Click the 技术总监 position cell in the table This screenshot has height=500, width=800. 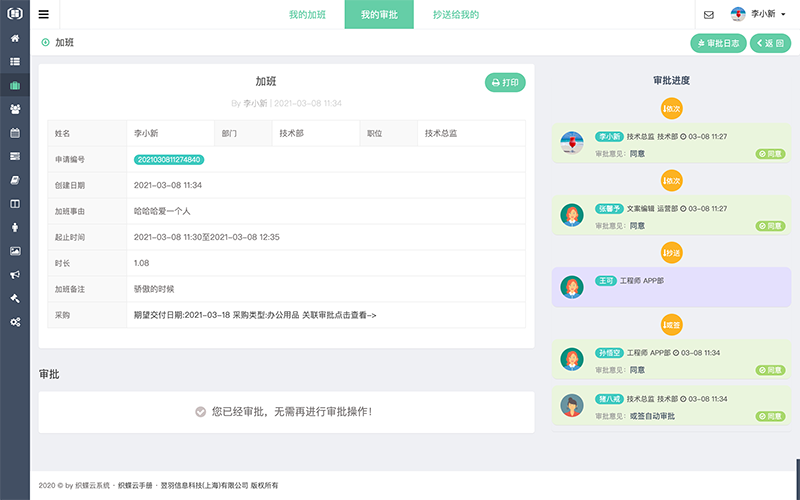click(471, 133)
